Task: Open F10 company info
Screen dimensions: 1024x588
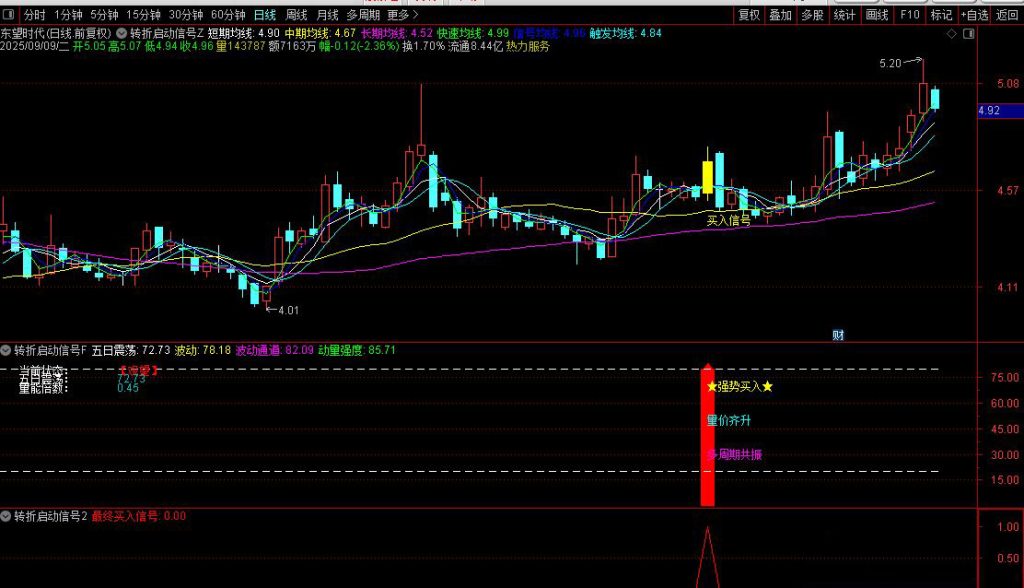Action: tap(909, 15)
